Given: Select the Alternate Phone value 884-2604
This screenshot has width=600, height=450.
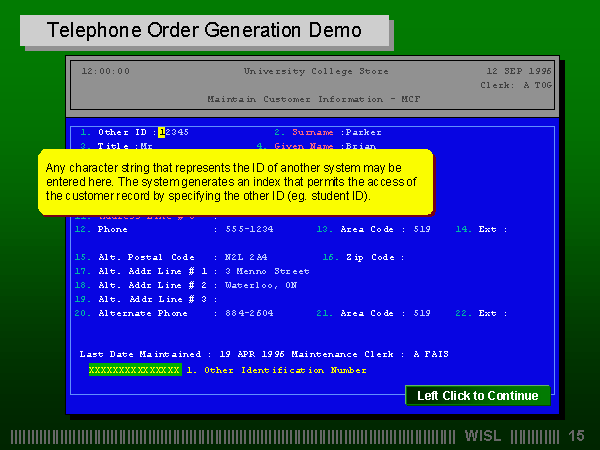Looking at the screenshot, I should [247, 313].
